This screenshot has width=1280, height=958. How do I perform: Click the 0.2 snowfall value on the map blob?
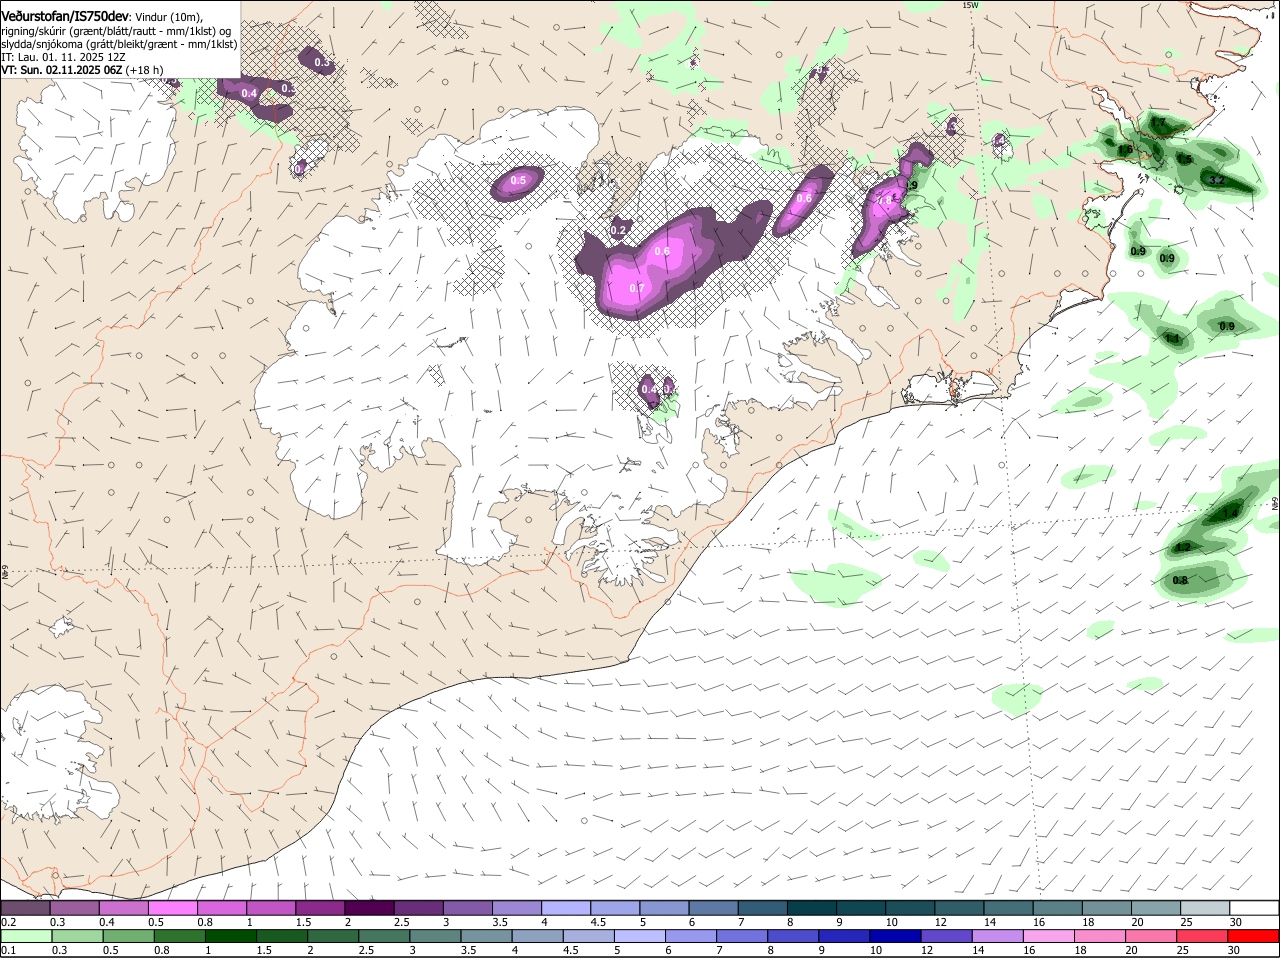(x=618, y=230)
